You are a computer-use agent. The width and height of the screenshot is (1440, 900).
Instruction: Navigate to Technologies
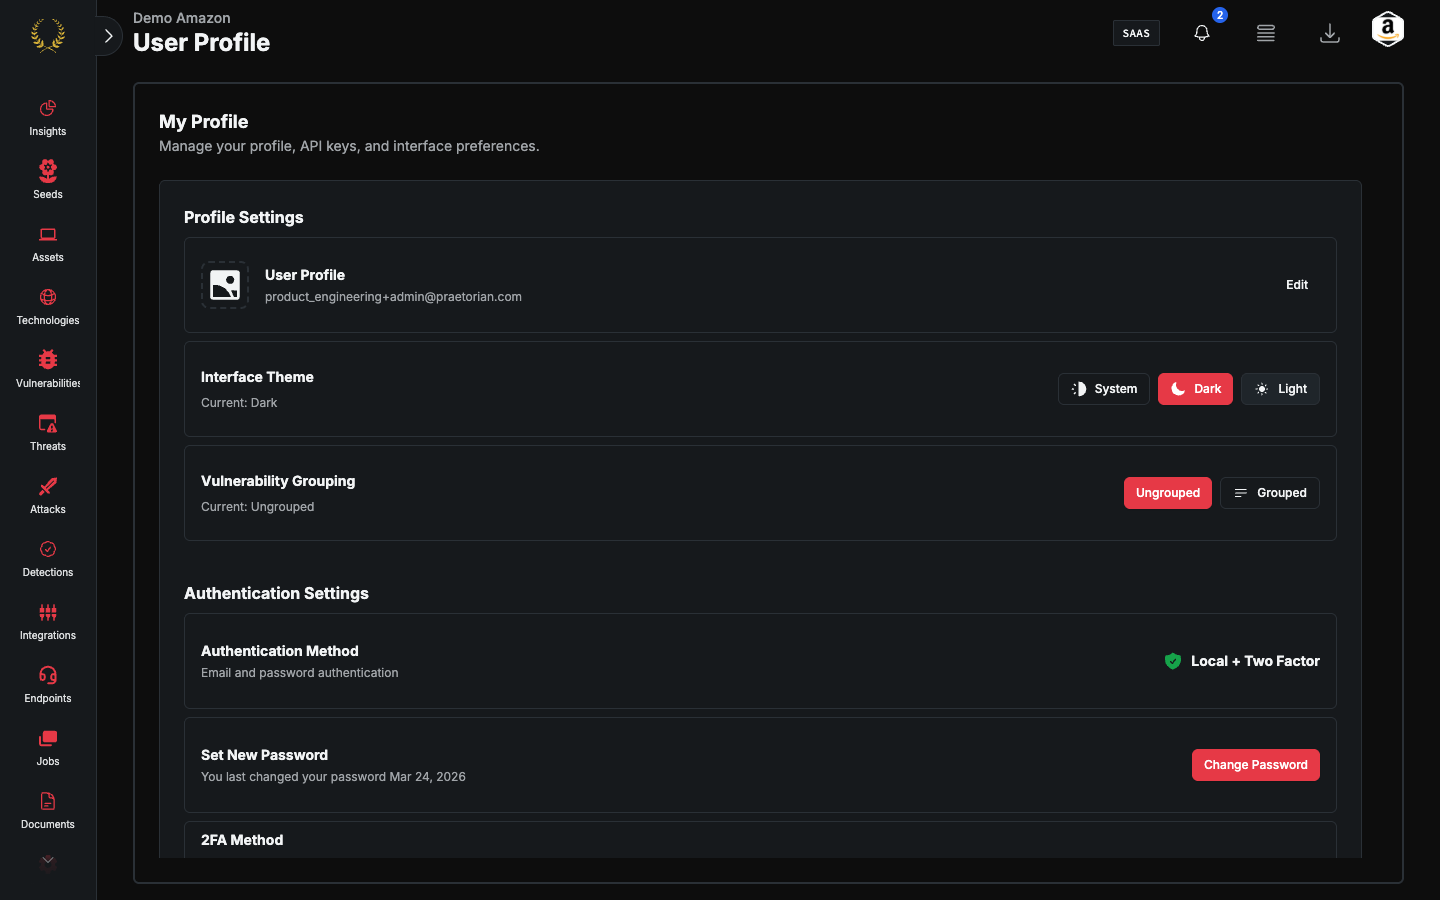[x=48, y=307]
